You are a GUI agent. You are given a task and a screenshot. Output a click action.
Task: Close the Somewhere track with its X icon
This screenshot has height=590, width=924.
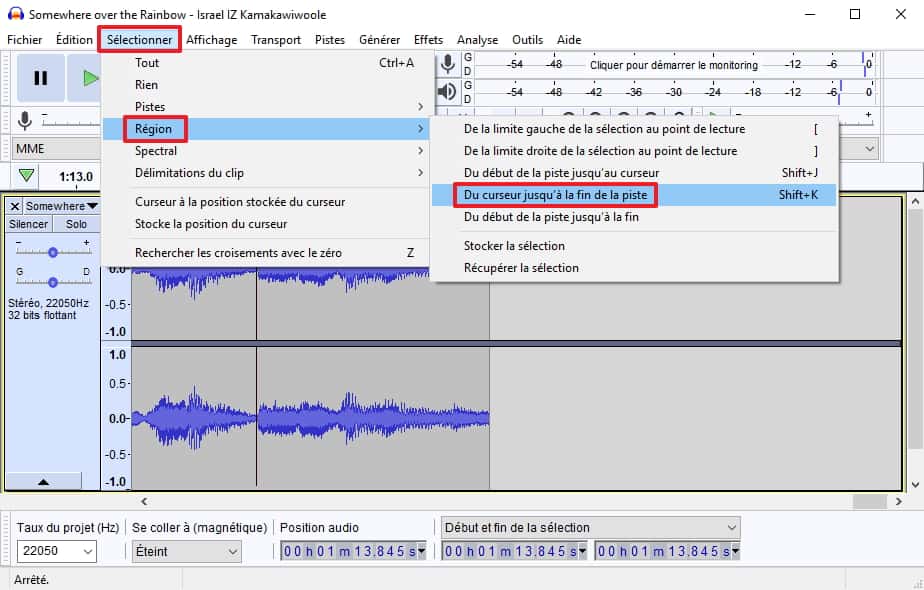click(x=13, y=206)
